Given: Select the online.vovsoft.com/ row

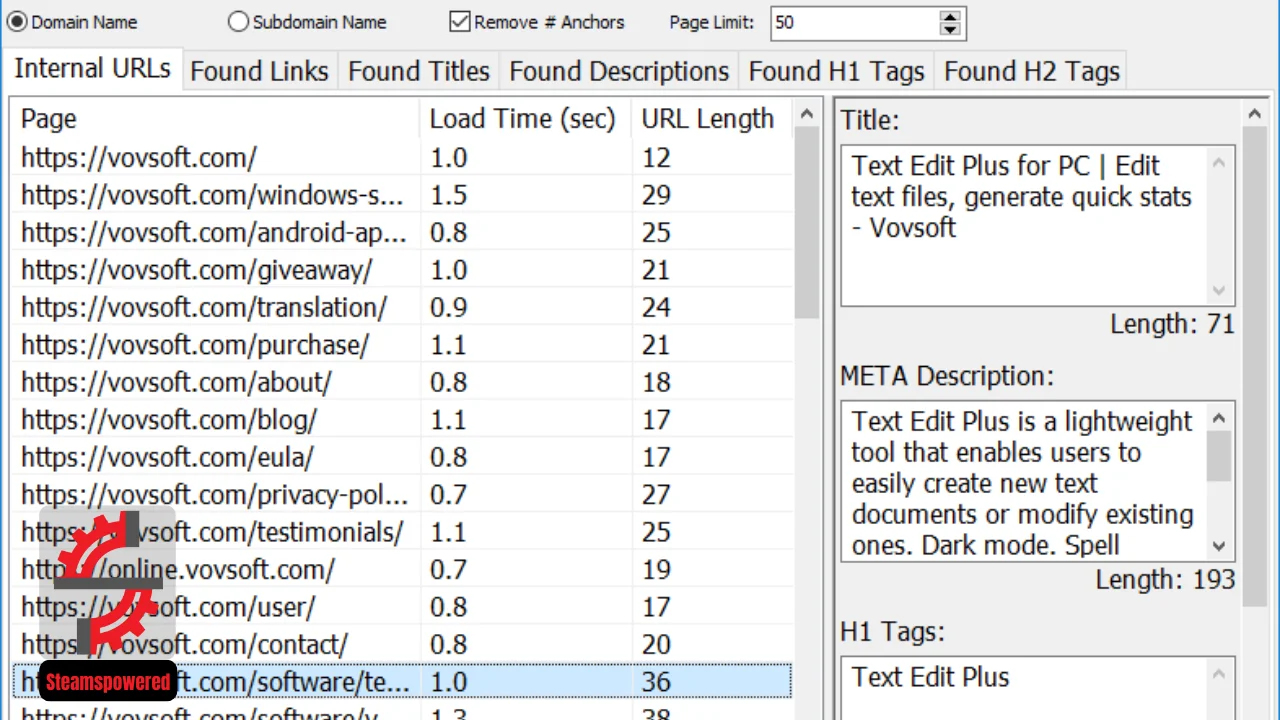Looking at the screenshot, I should click(x=402, y=570).
